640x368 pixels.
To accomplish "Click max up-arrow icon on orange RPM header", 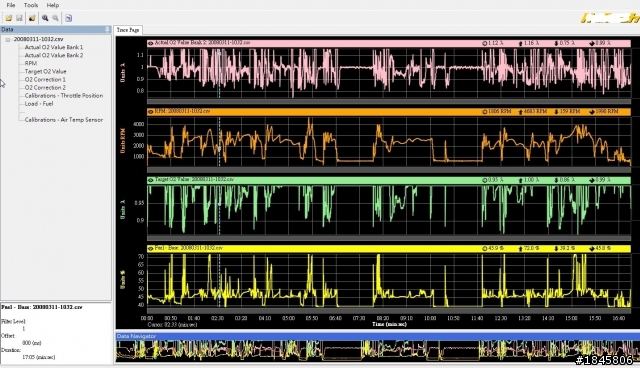I will coord(520,111).
